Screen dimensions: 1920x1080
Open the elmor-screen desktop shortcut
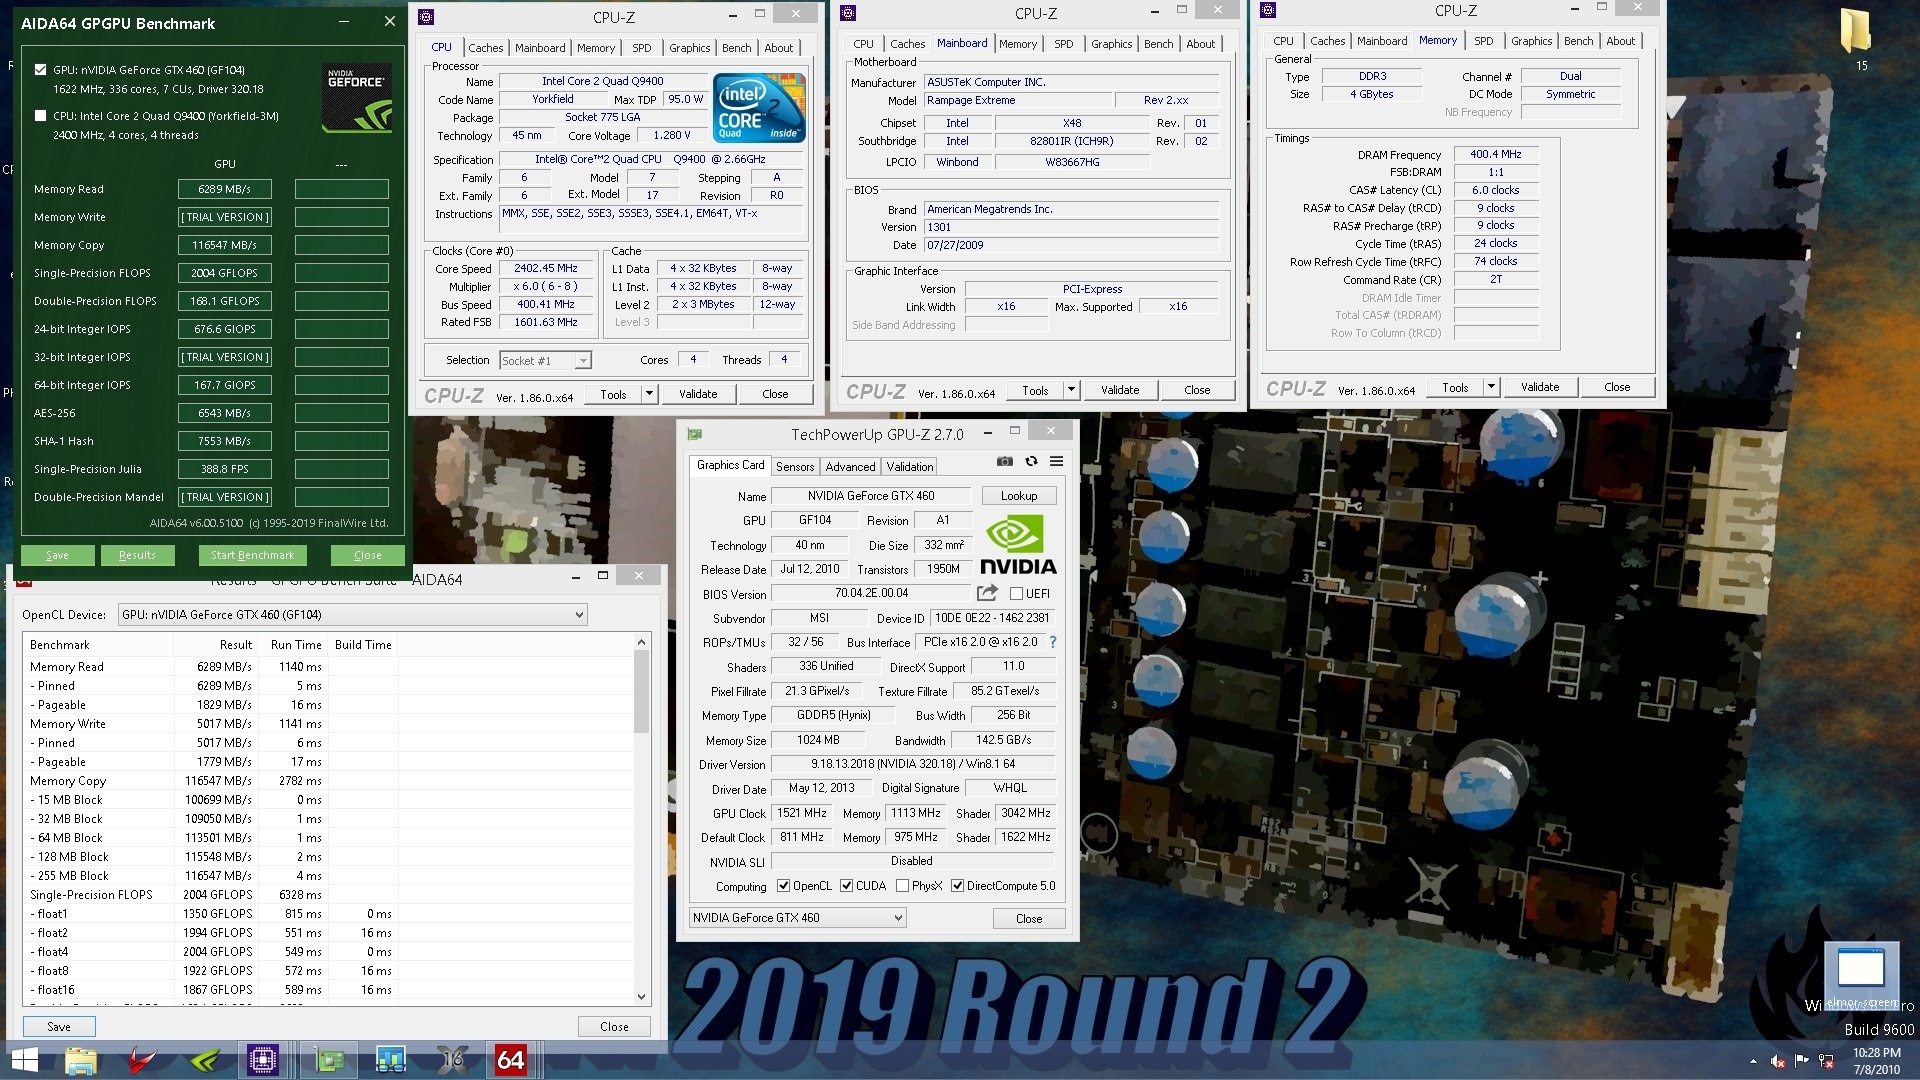point(1861,975)
